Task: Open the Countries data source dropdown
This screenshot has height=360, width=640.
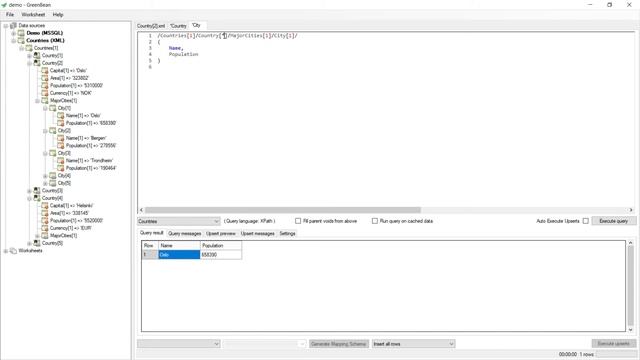Action: pos(179,221)
